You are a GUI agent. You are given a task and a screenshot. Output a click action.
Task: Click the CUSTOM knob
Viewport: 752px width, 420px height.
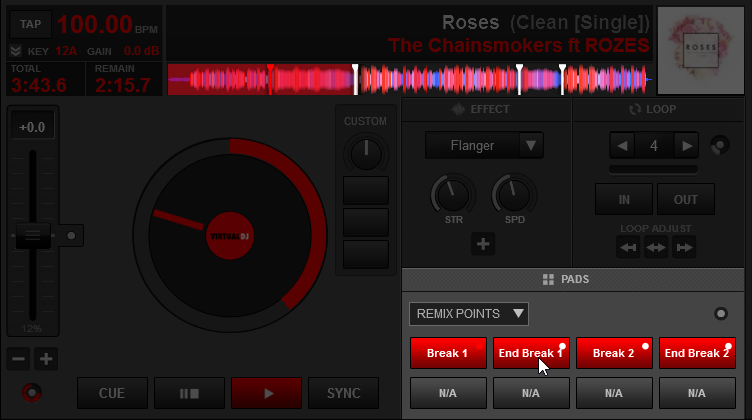pos(366,154)
